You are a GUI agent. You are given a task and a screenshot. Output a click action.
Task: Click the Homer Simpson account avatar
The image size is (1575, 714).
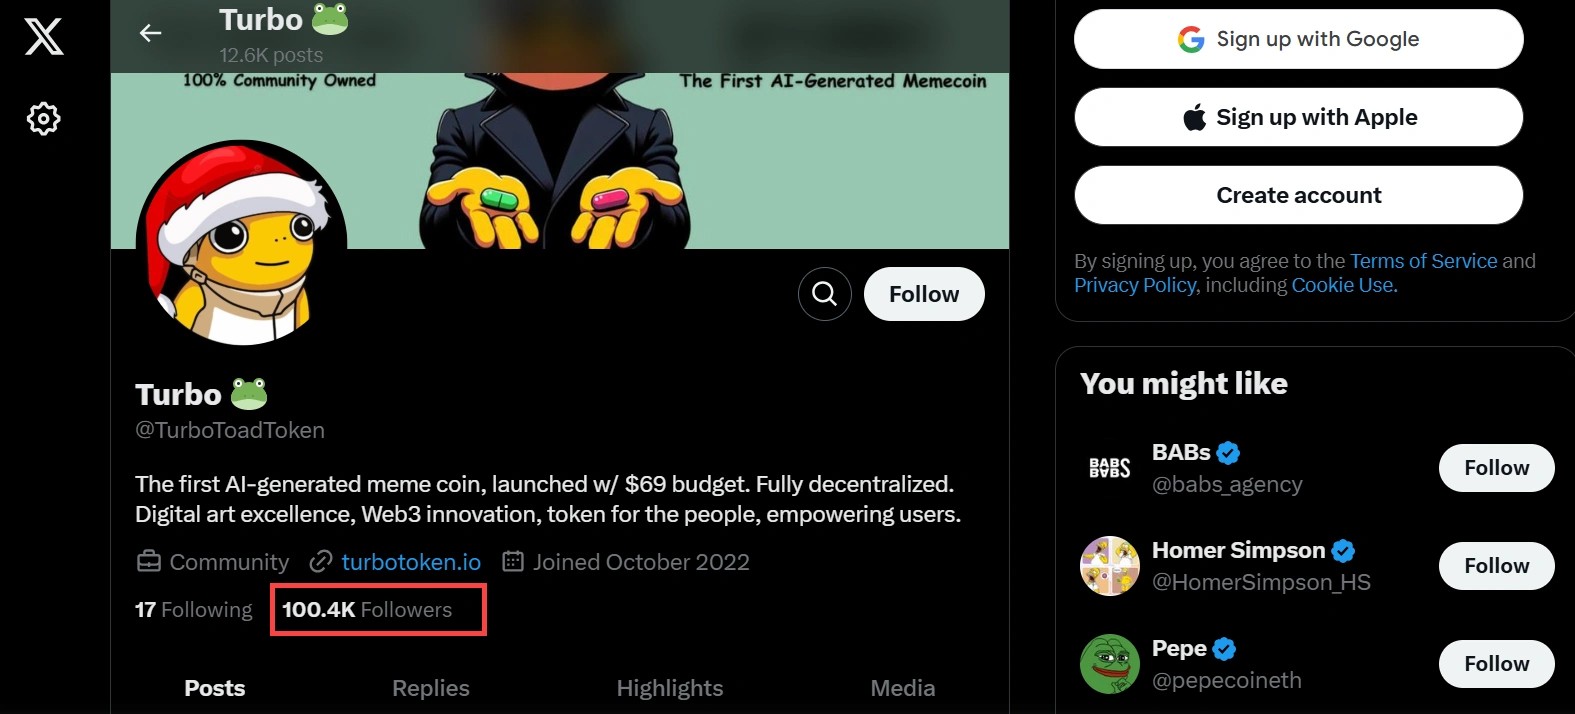pos(1109,566)
